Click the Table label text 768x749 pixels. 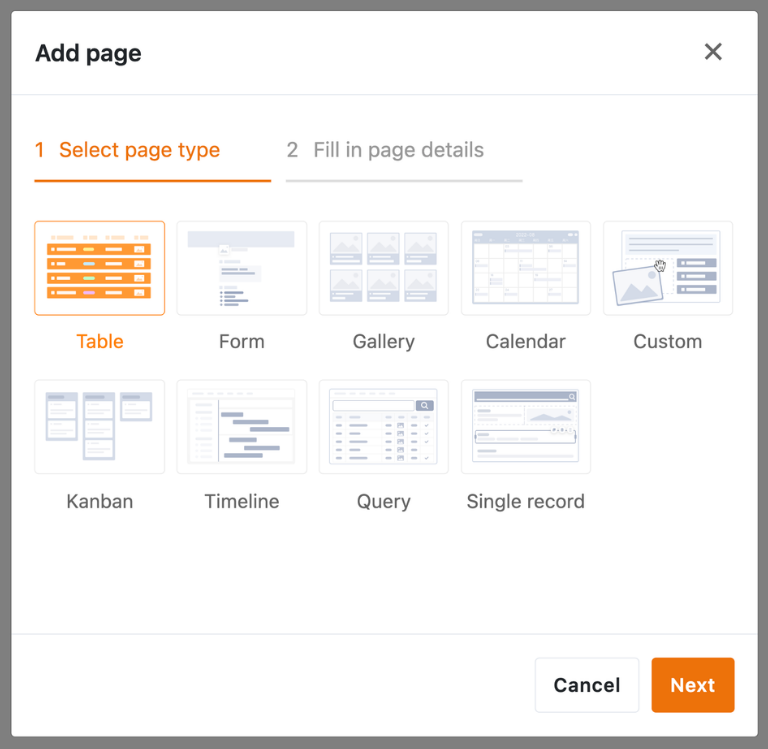99,341
